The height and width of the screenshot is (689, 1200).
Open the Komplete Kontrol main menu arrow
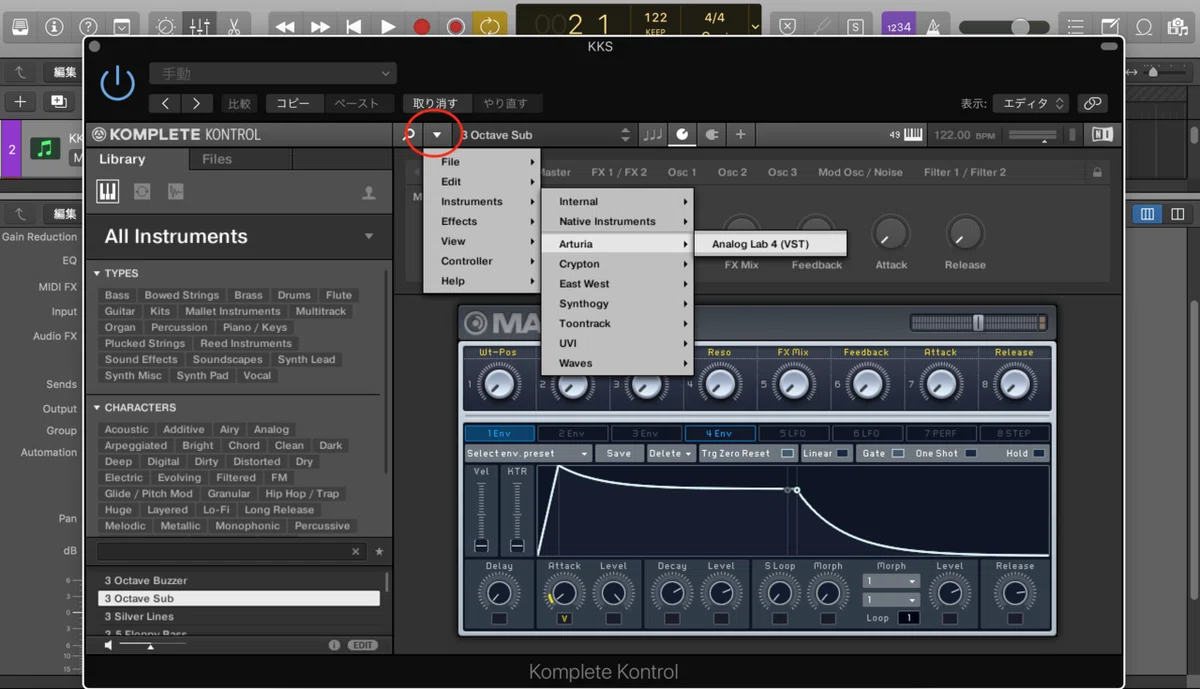tap(437, 135)
